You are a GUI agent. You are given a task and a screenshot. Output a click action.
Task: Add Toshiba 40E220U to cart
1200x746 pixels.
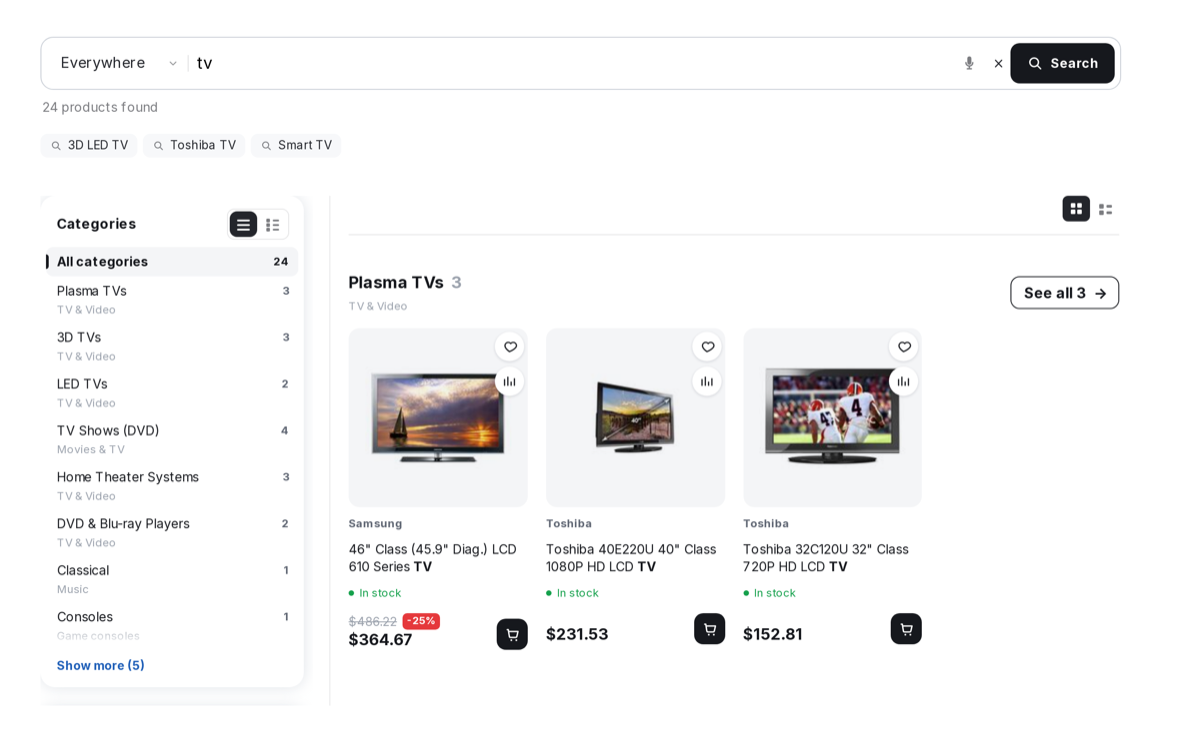tap(709, 629)
